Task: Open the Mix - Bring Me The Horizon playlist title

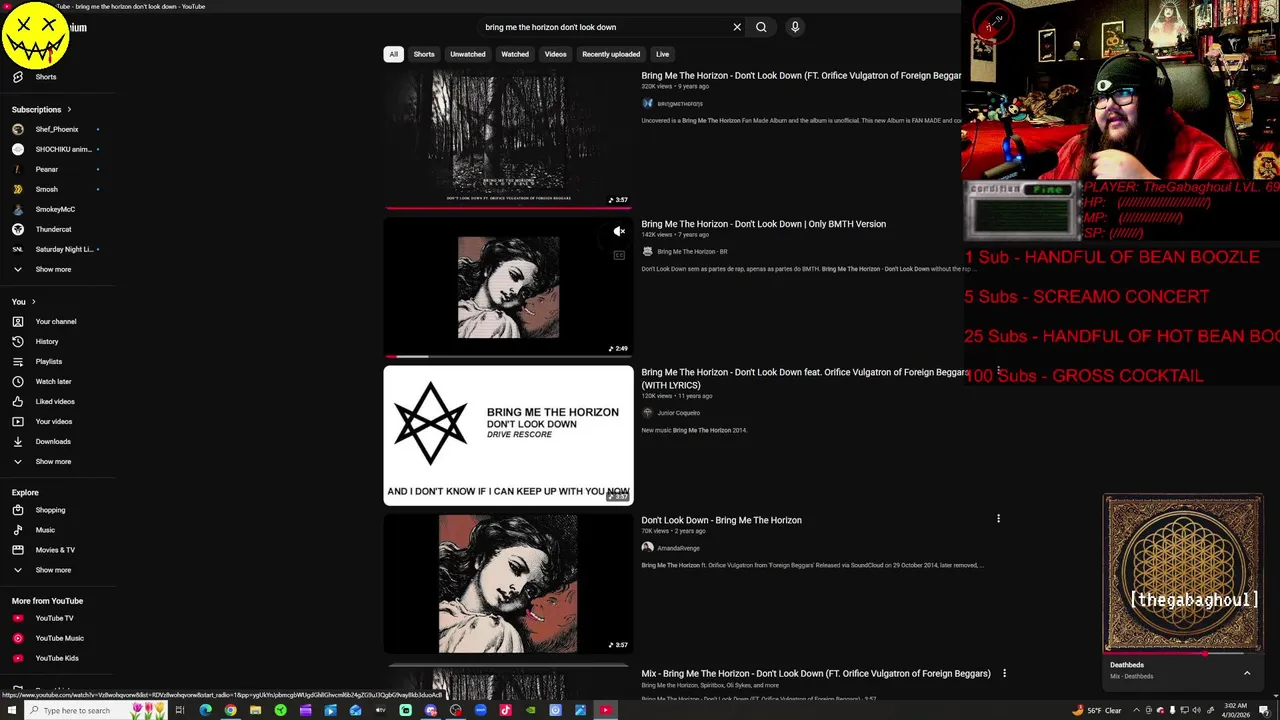Action: click(x=816, y=673)
